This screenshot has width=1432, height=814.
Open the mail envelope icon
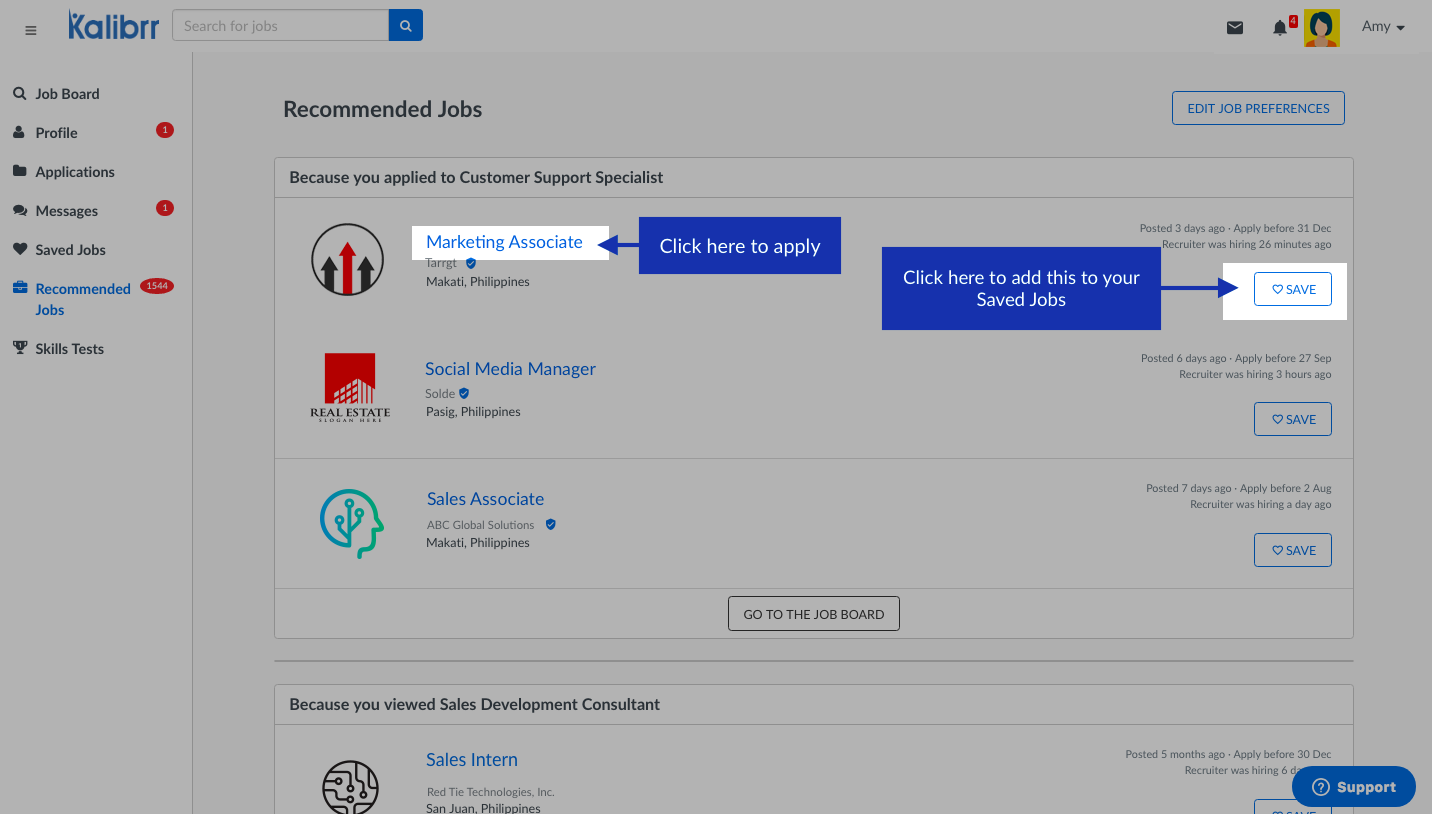click(x=1235, y=28)
